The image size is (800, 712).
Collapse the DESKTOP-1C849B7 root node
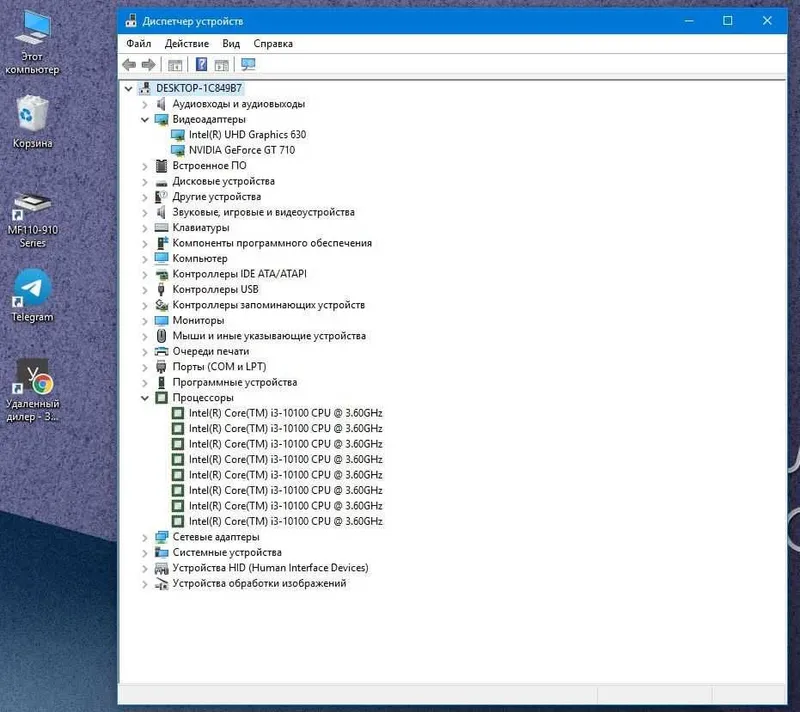coord(129,89)
